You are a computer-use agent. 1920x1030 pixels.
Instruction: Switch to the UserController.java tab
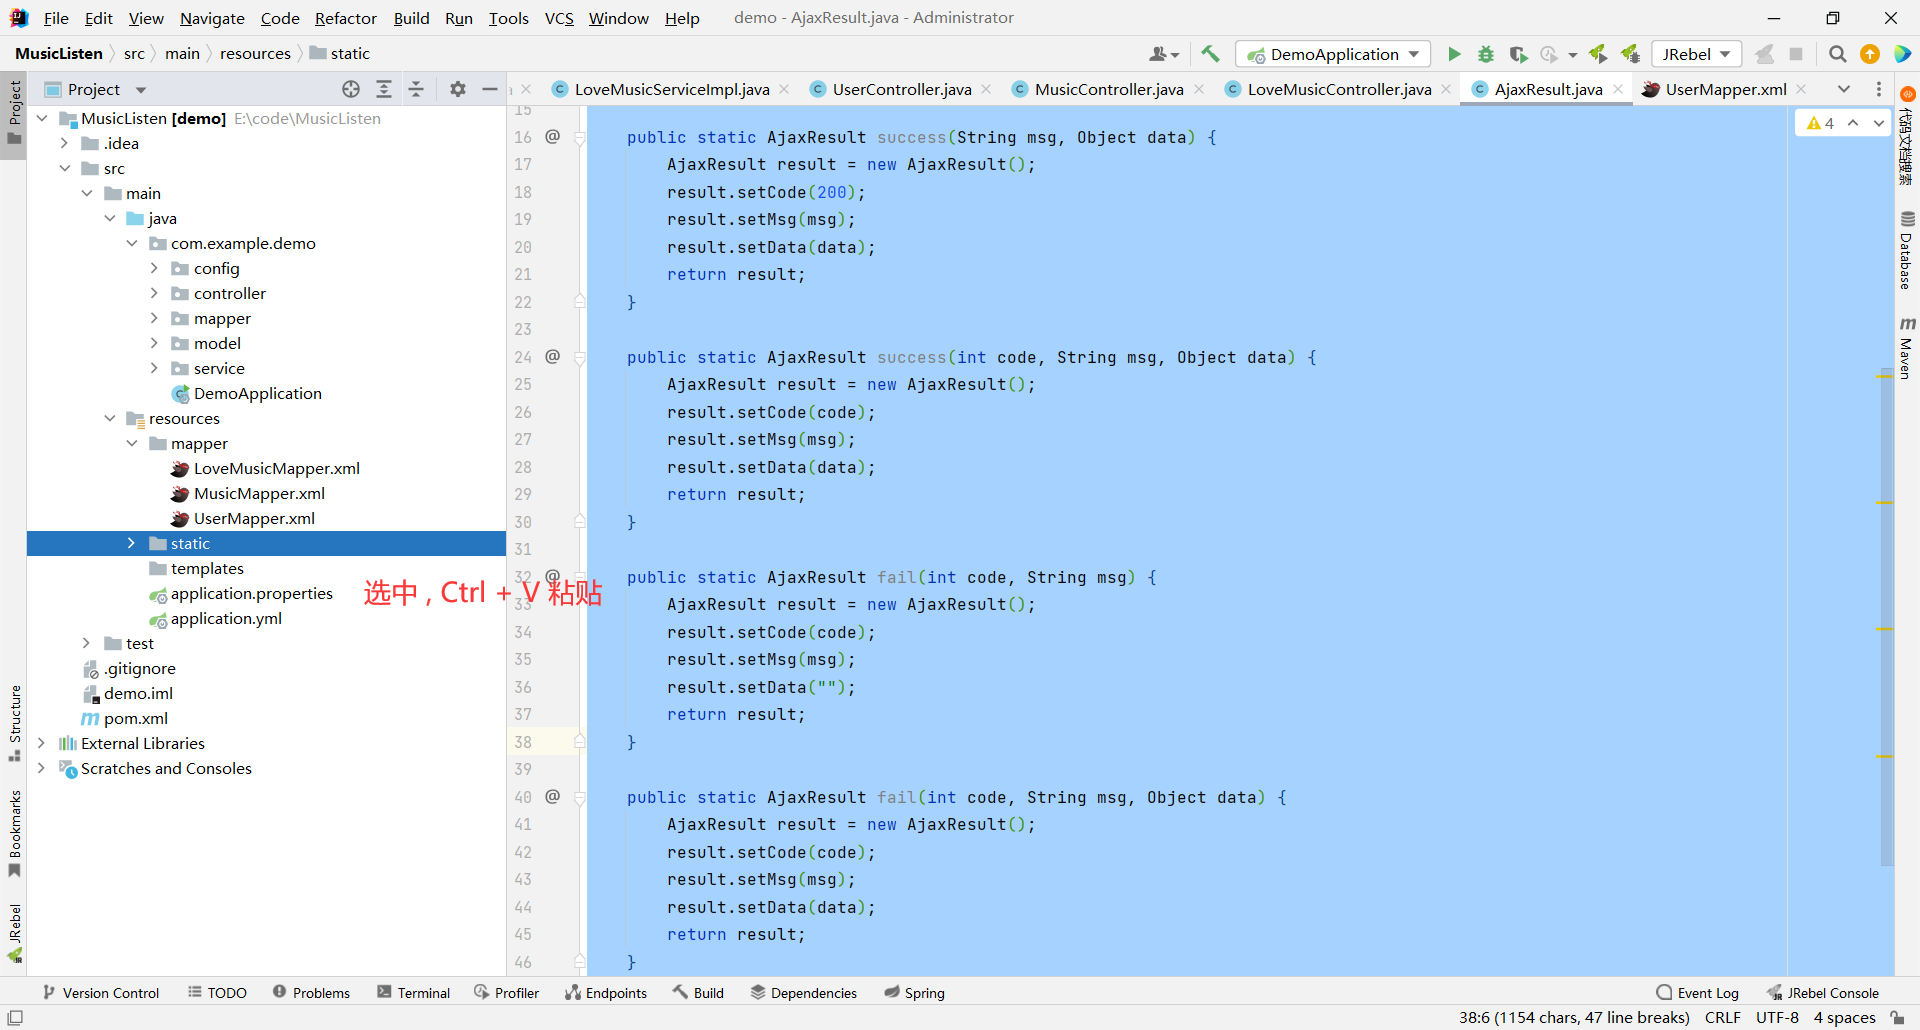point(901,89)
